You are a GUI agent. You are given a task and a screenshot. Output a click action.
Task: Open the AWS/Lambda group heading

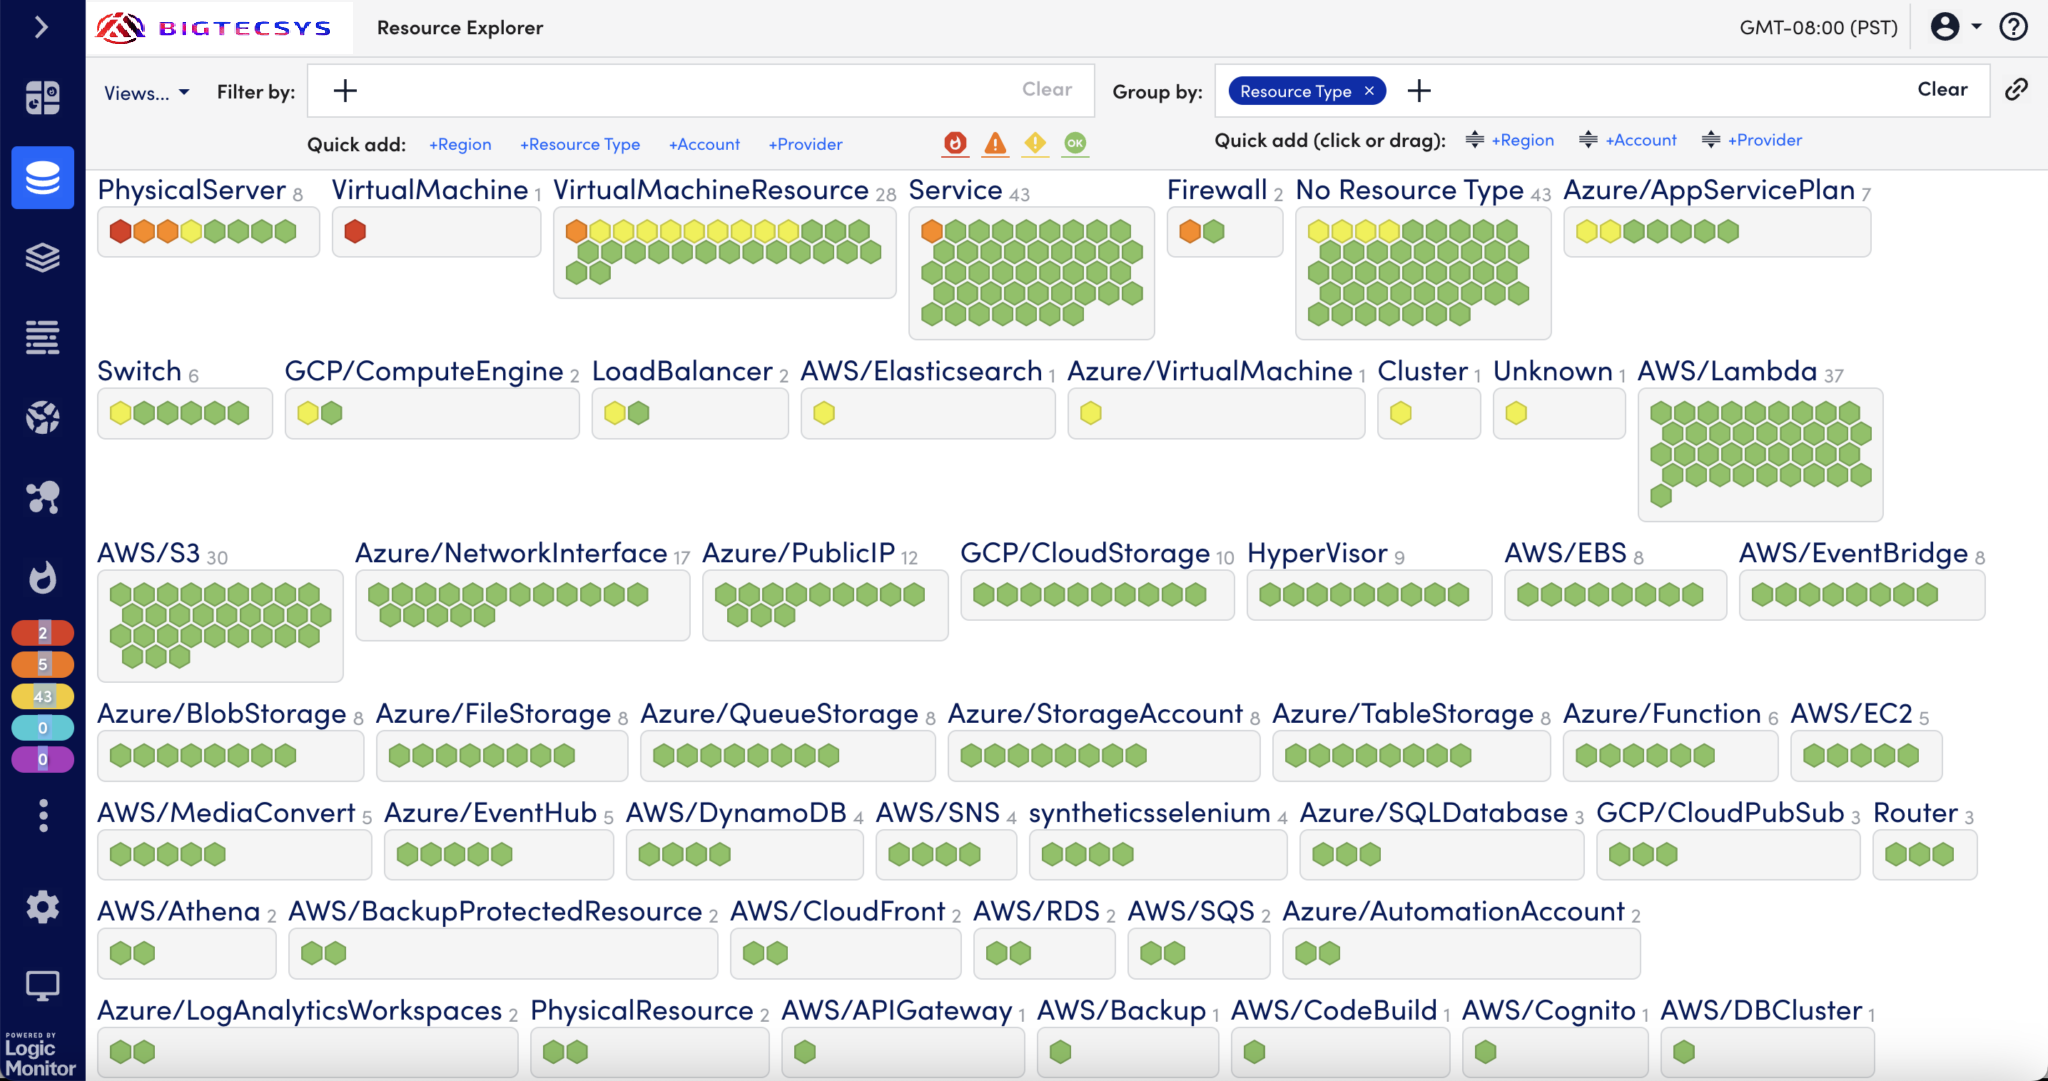(x=1727, y=371)
